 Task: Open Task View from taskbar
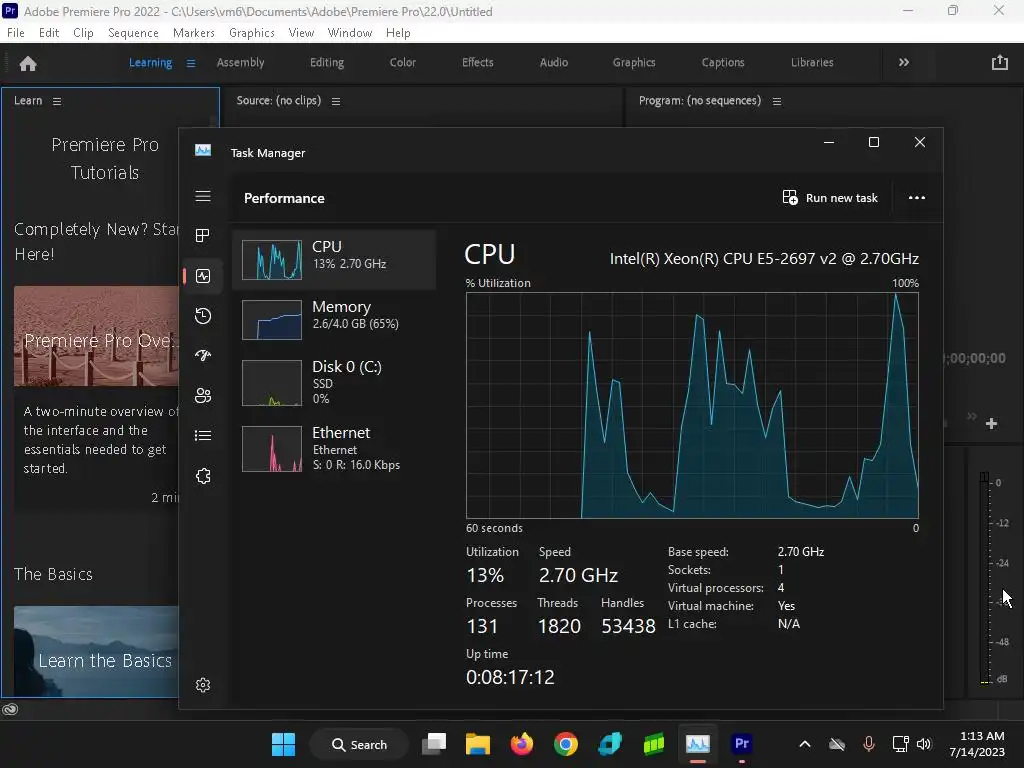434,744
